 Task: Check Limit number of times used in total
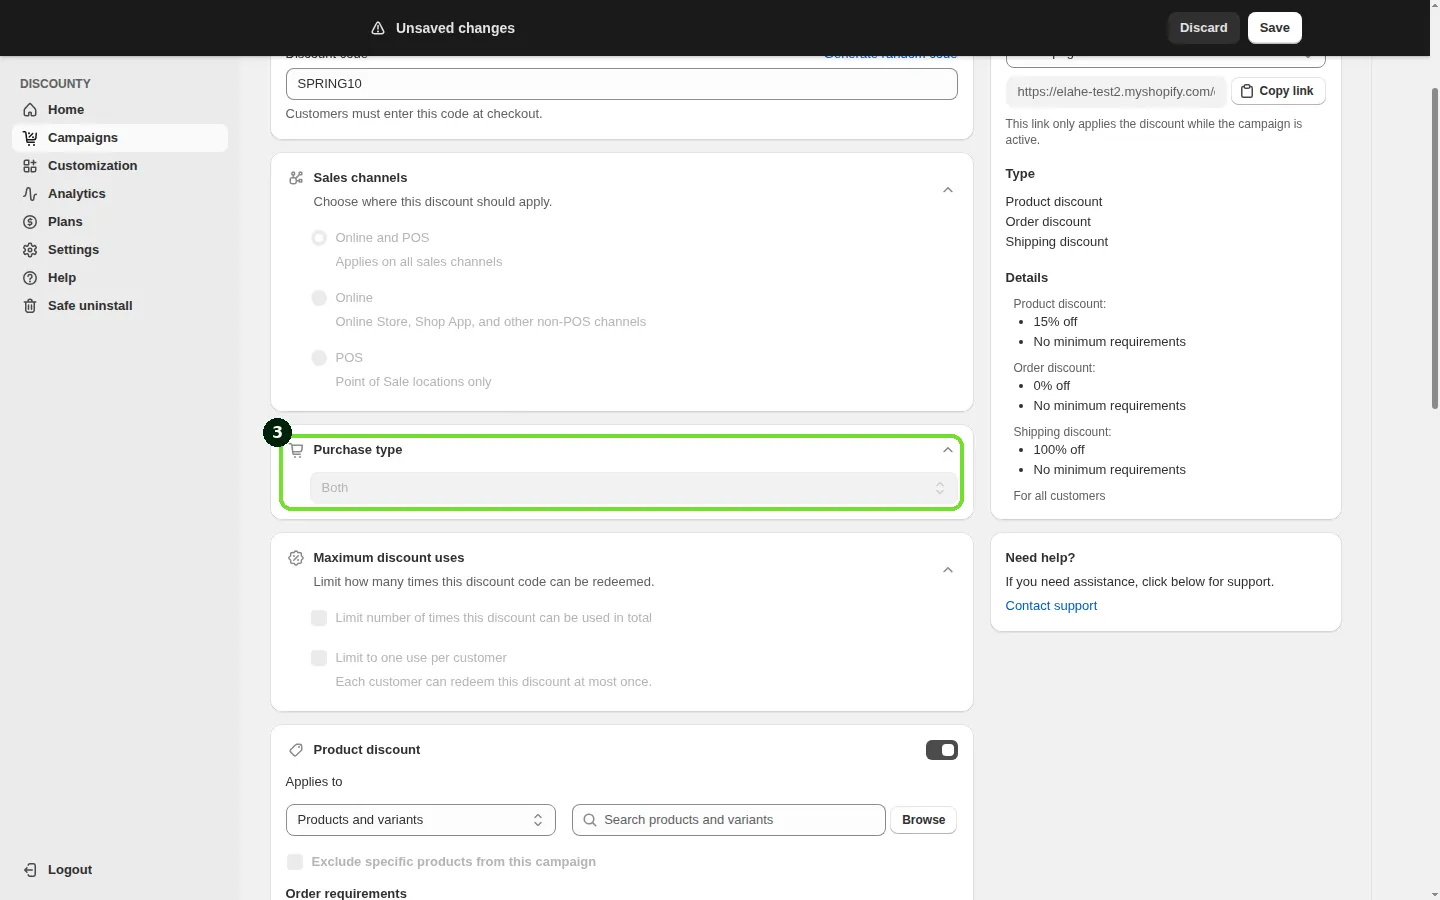[319, 618]
